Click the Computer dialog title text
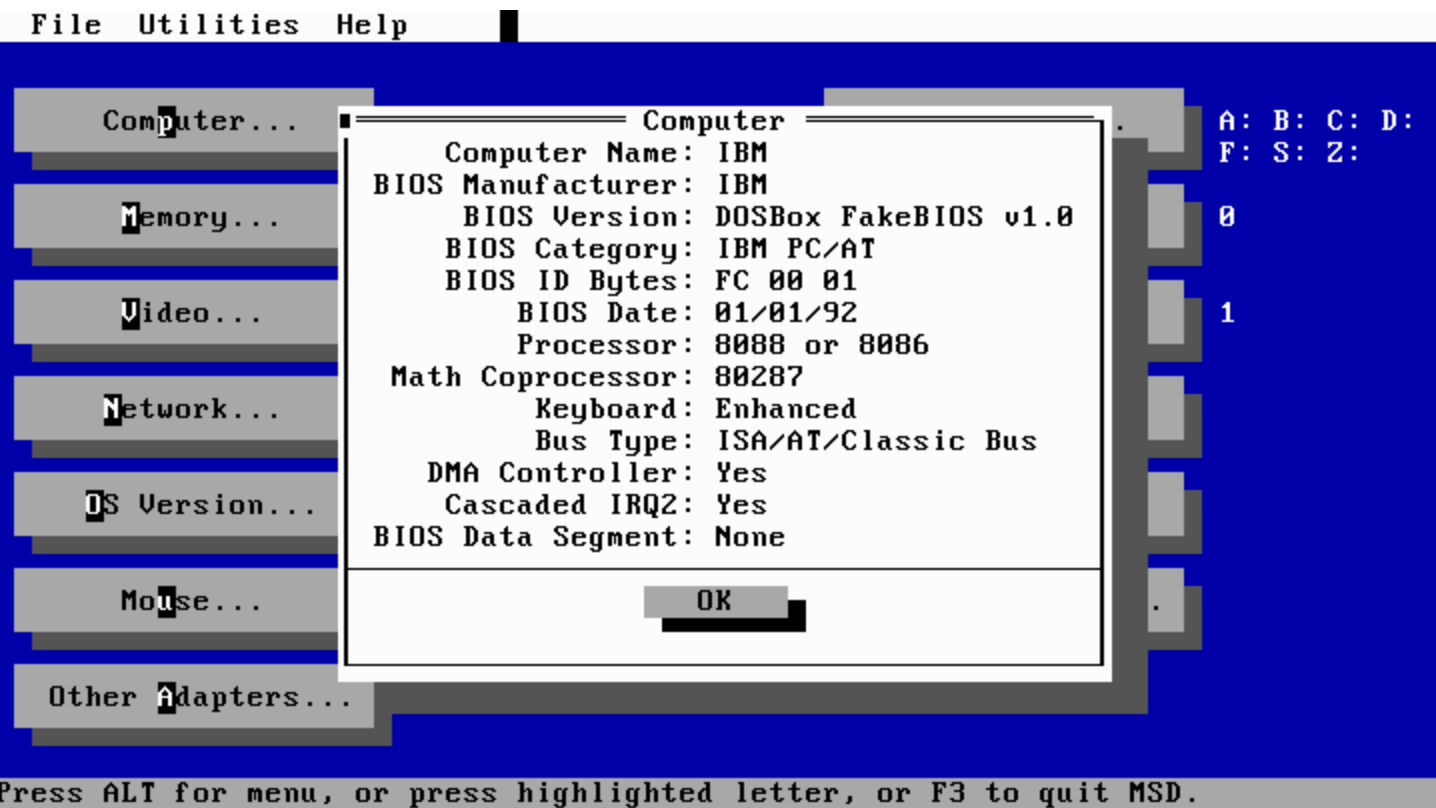 pyautogui.click(x=714, y=121)
